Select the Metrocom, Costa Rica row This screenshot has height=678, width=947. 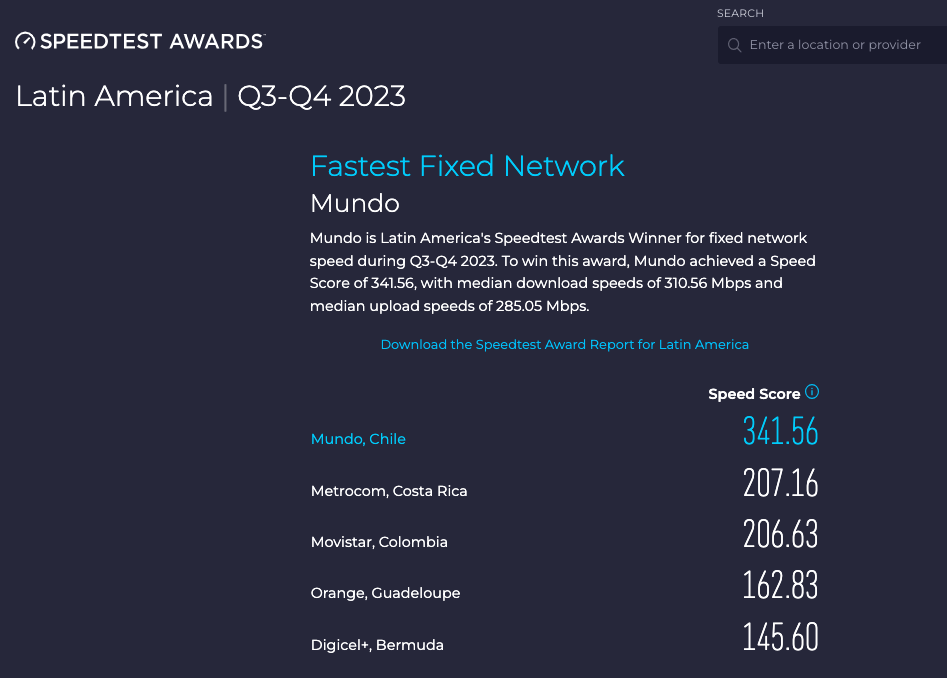(565, 484)
